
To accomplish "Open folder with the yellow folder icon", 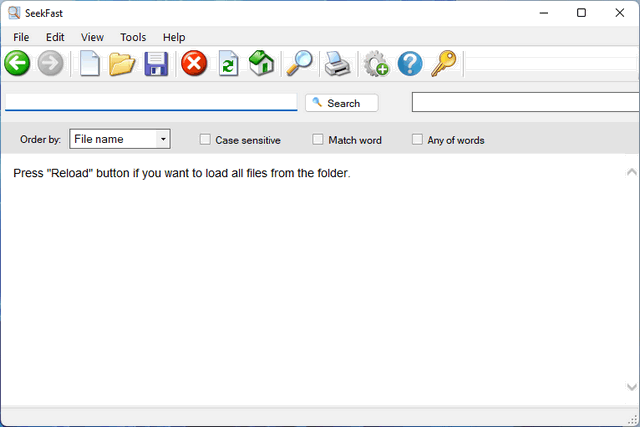I will 122,64.
